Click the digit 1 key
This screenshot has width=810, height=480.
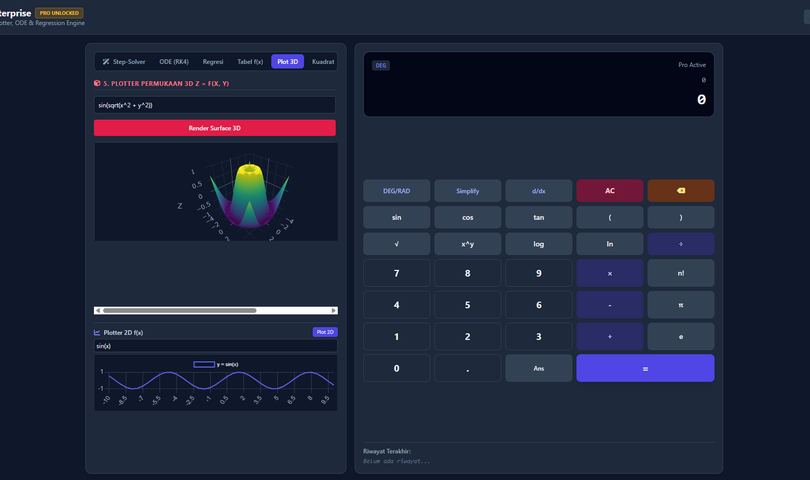(x=396, y=336)
